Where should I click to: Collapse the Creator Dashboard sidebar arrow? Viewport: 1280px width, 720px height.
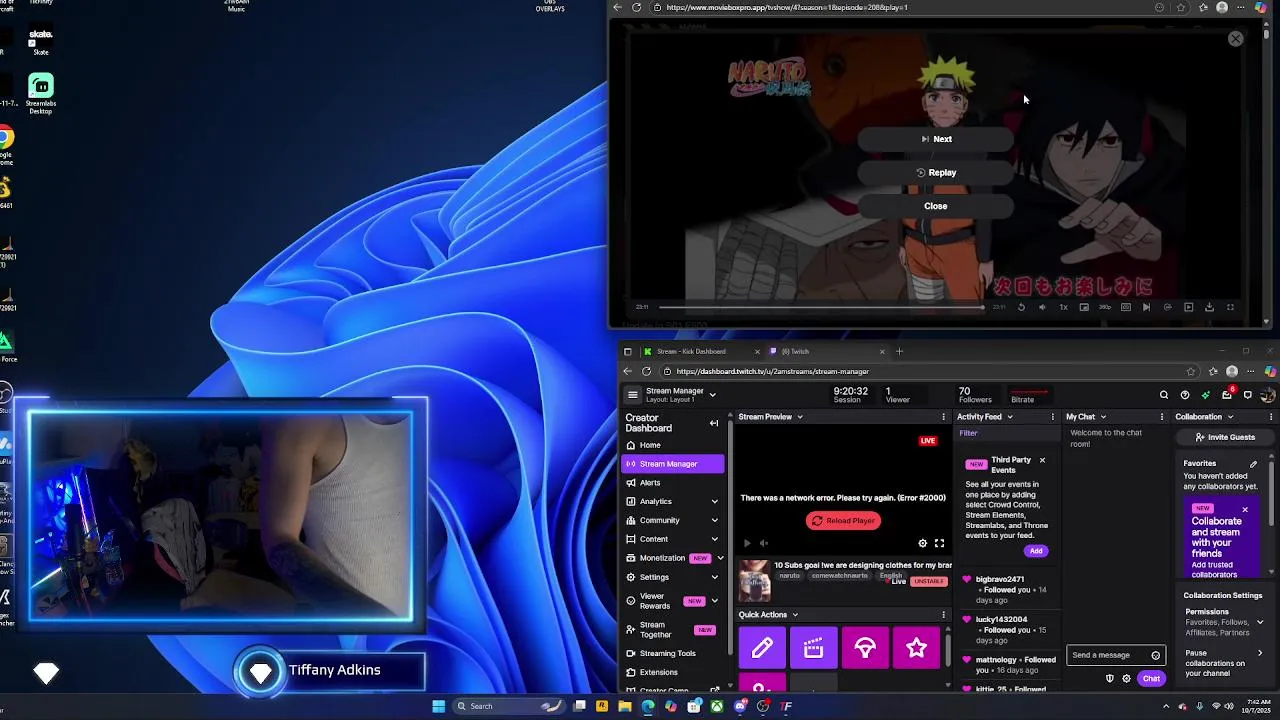pyautogui.click(x=714, y=423)
